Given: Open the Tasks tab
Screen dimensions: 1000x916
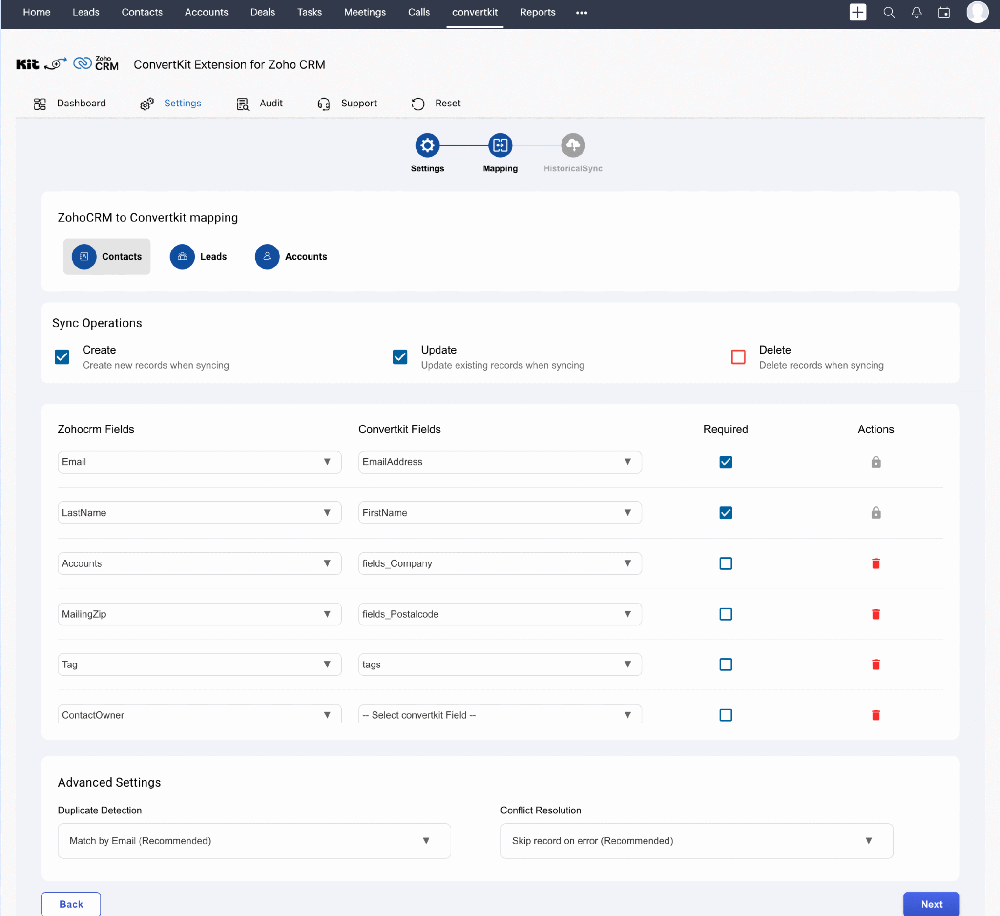Looking at the screenshot, I should pyautogui.click(x=309, y=12).
